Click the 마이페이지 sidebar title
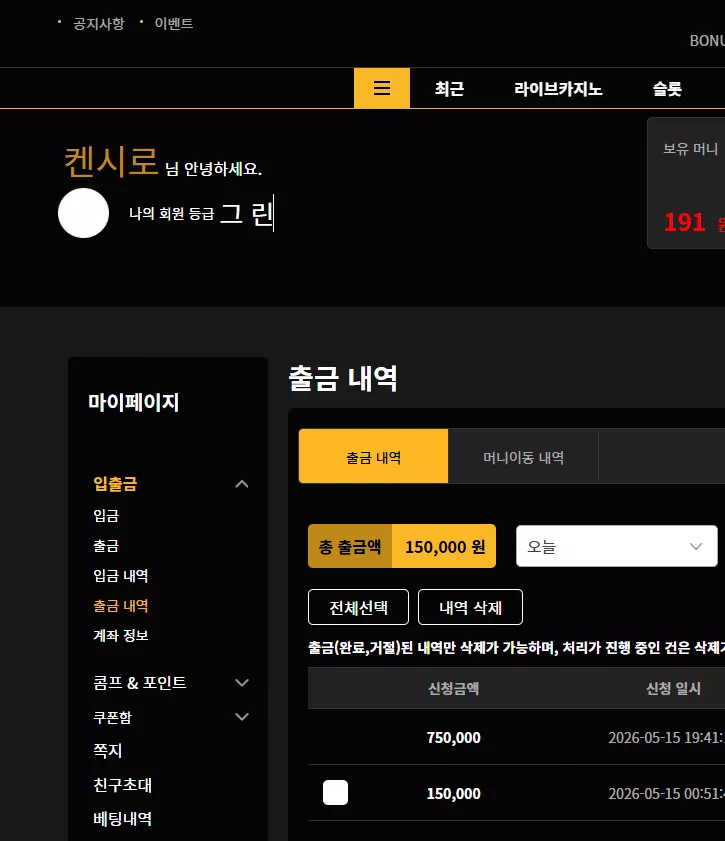Image resolution: width=725 pixels, height=841 pixels. [x=134, y=402]
